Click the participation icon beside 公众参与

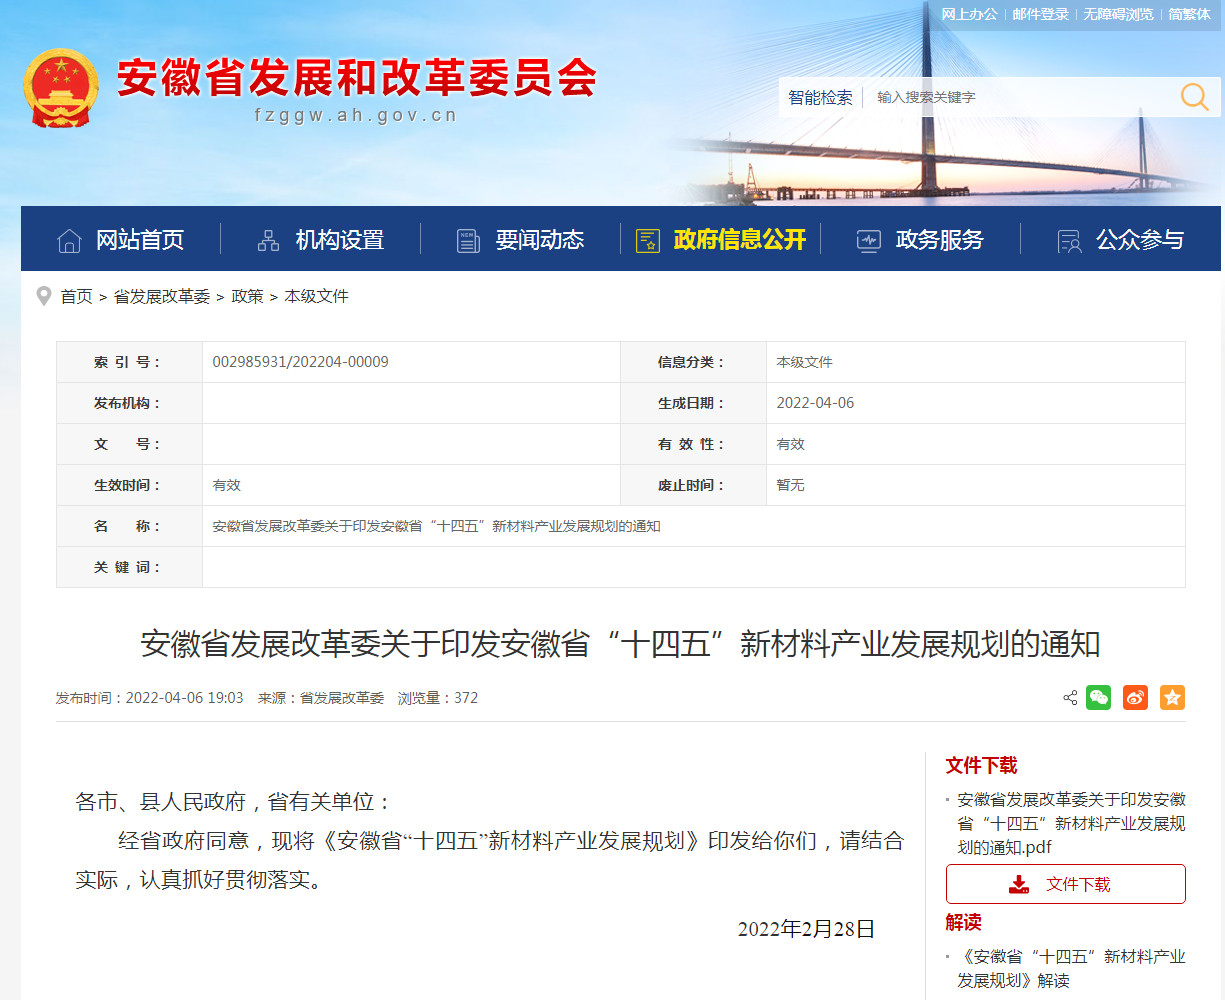[x=1069, y=240]
